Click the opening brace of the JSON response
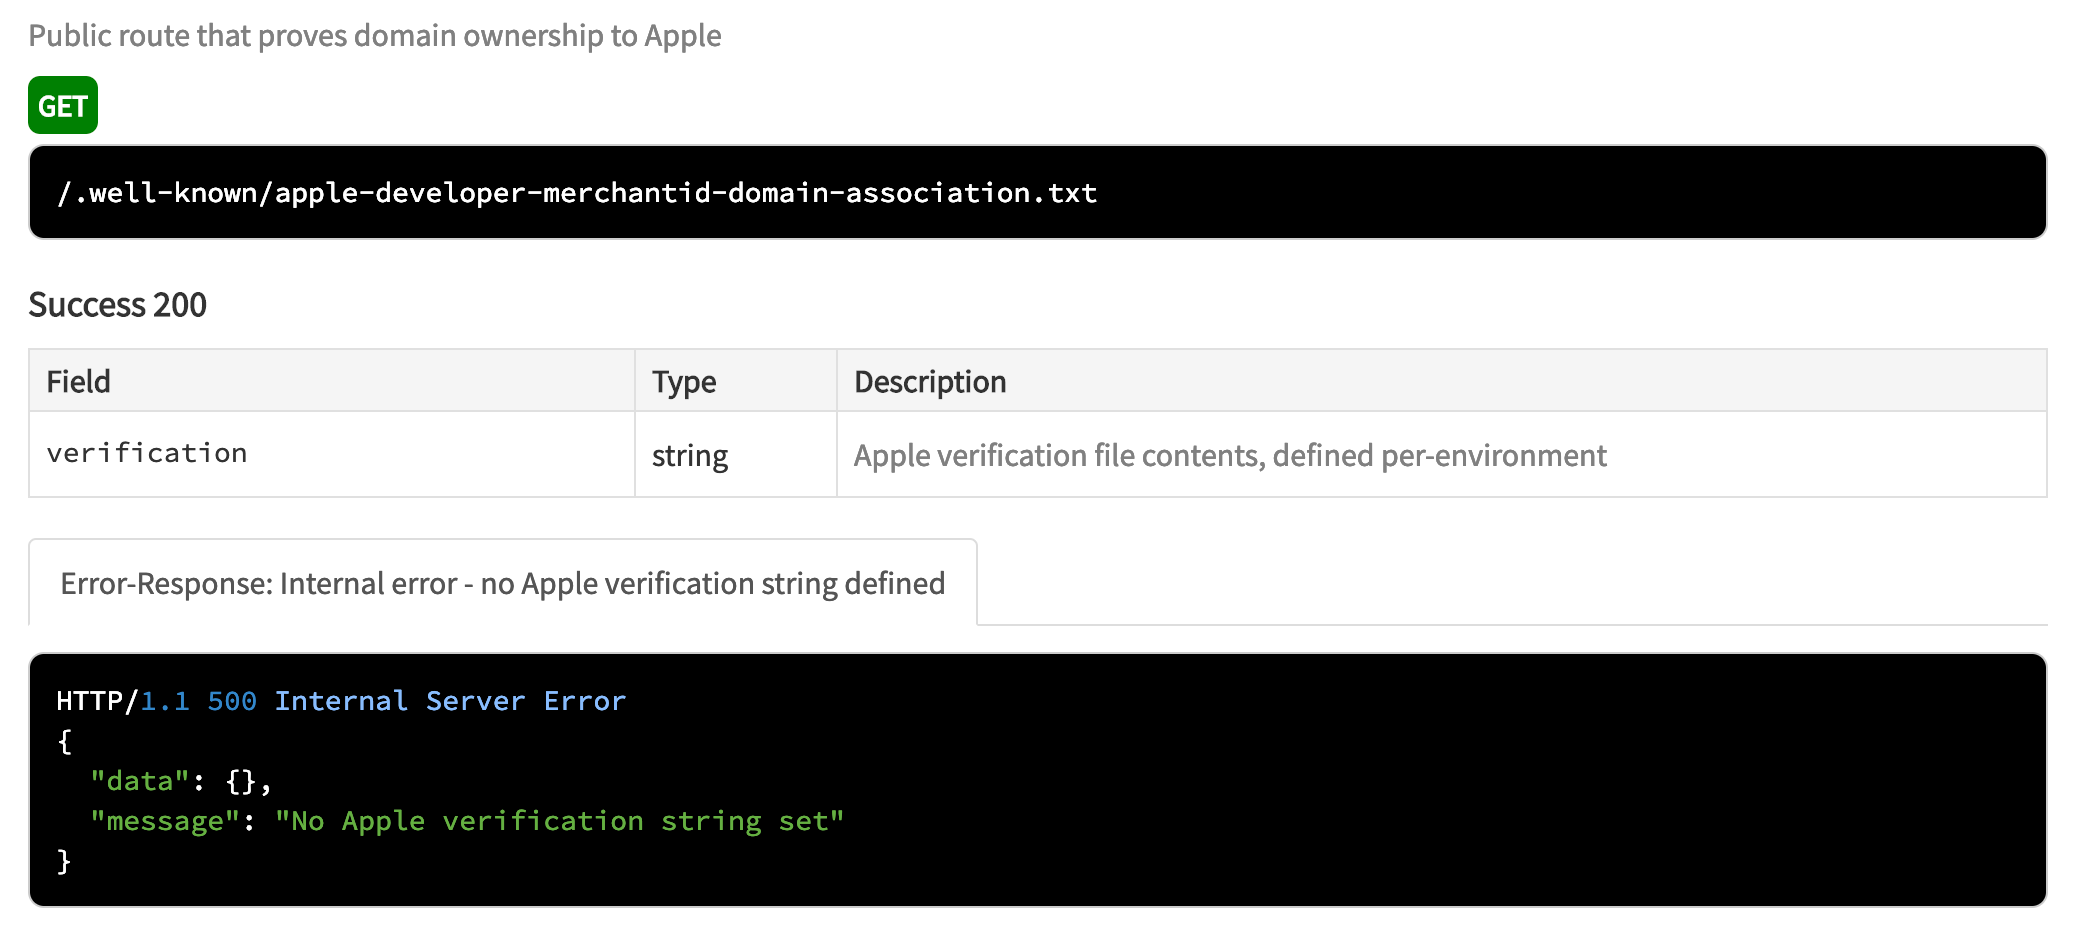The width and height of the screenshot is (2076, 938). 65,741
